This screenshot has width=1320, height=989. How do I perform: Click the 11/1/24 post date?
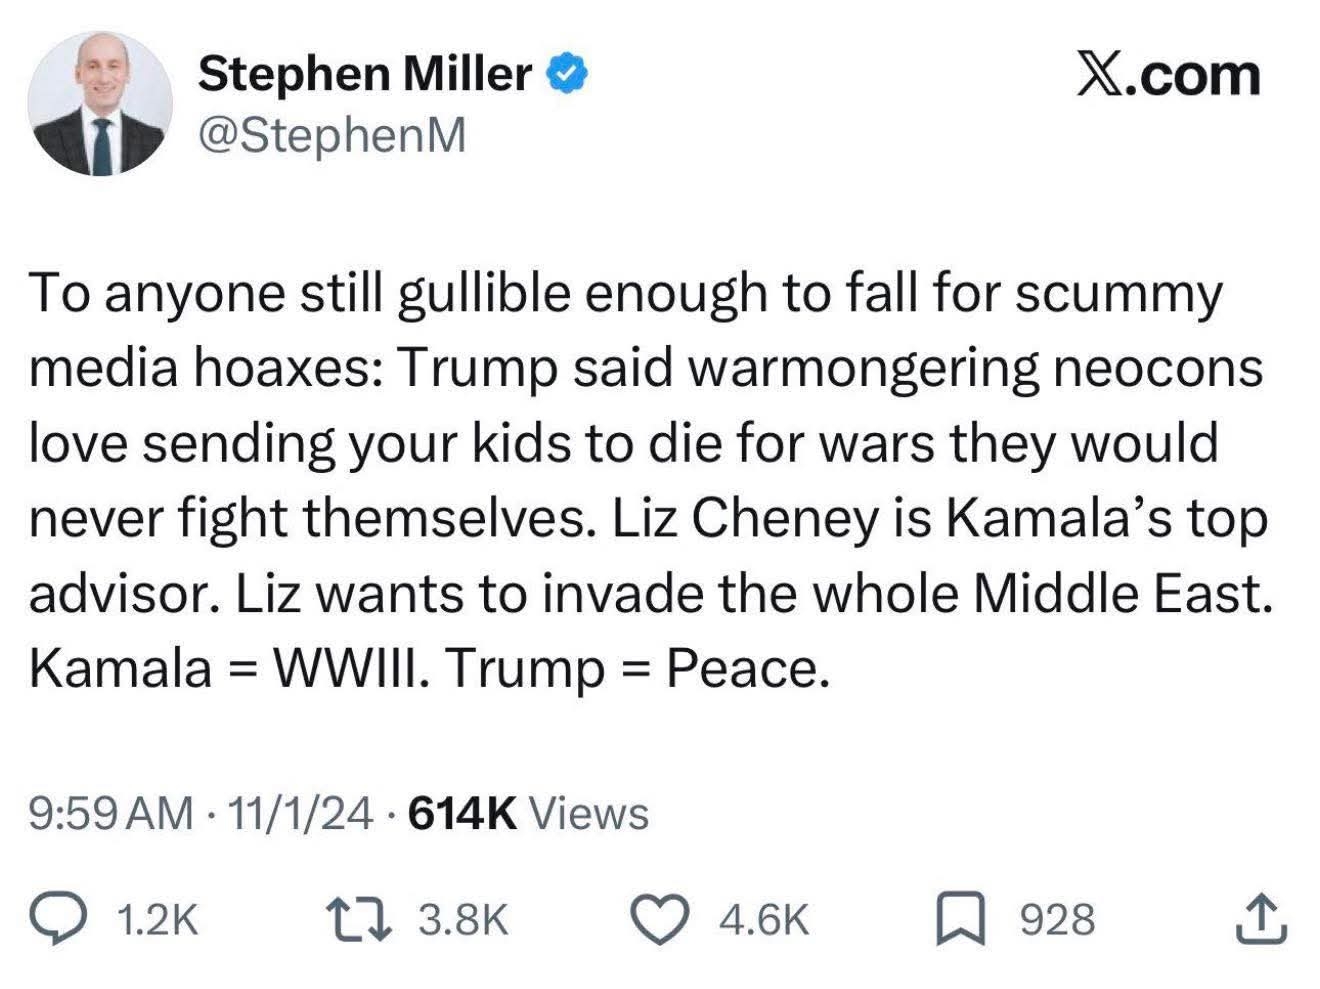[x=299, y=813]
